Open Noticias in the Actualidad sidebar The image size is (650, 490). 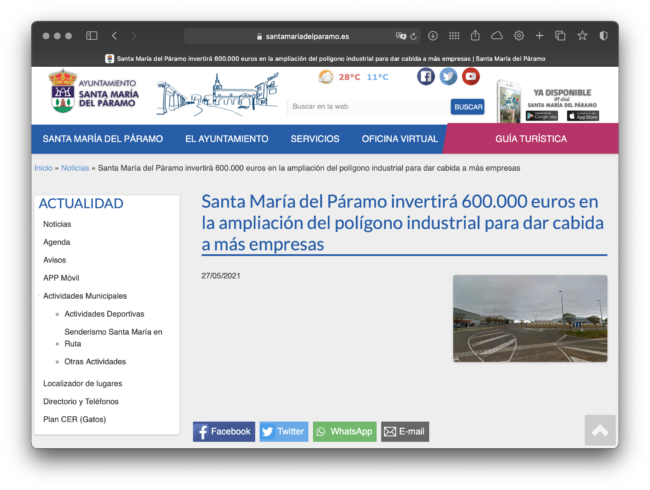pyautogui.click(x=57, y=224)
